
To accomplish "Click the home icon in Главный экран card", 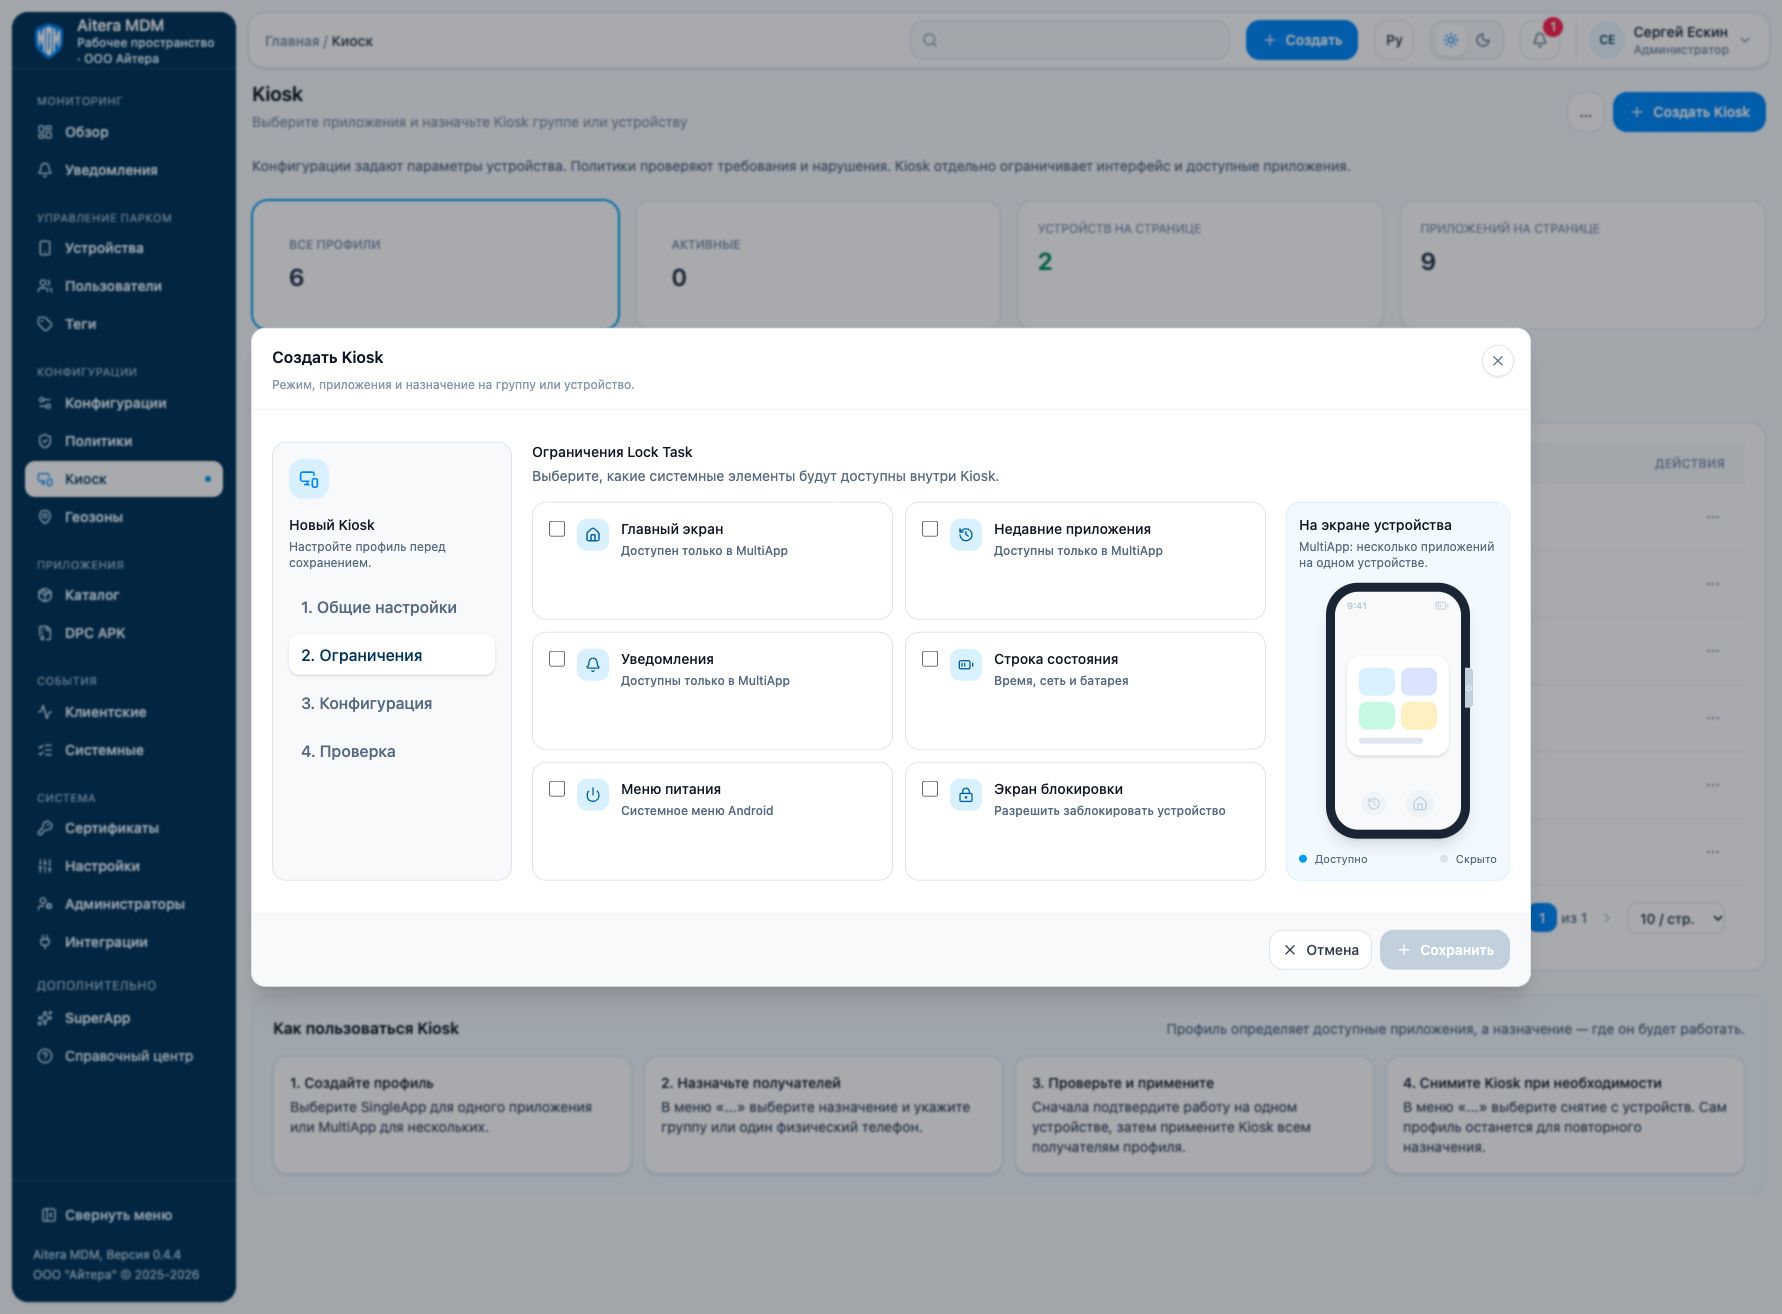I will [593, 535].
